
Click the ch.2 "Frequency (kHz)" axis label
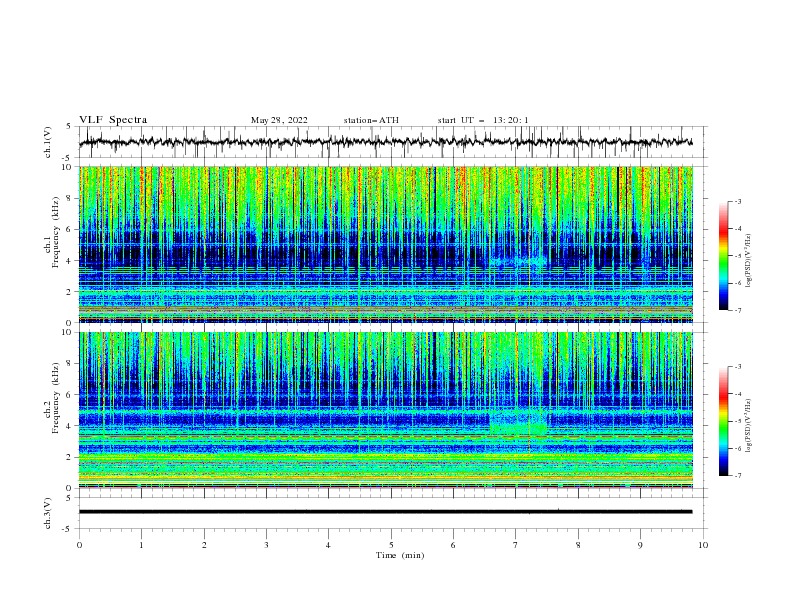point(56,397)
